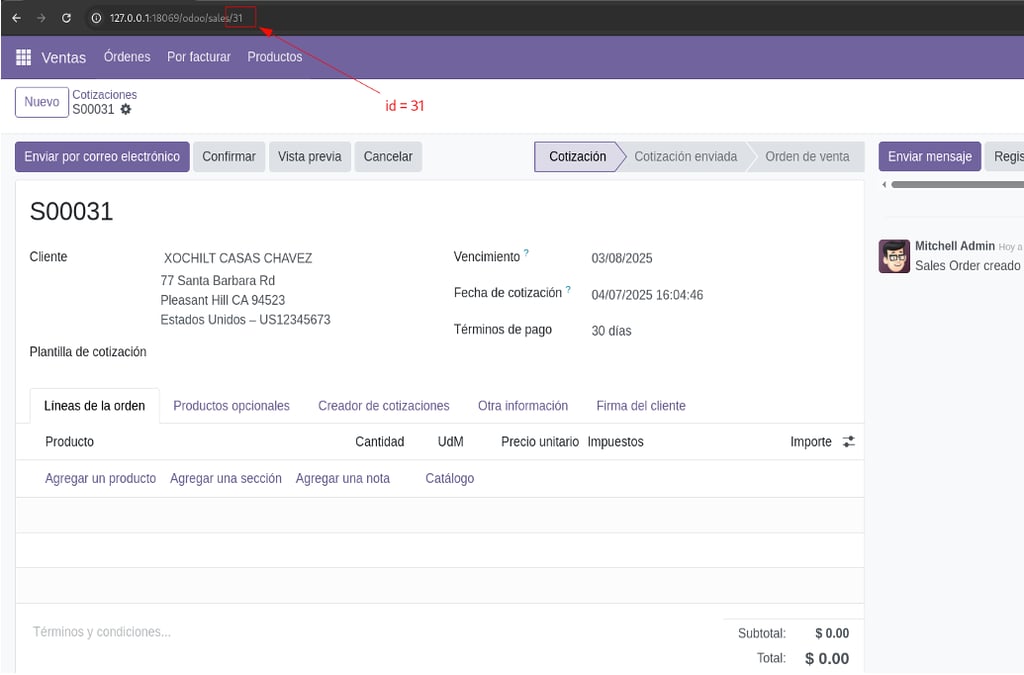Open the Productos menu

(x=274, y=57)
